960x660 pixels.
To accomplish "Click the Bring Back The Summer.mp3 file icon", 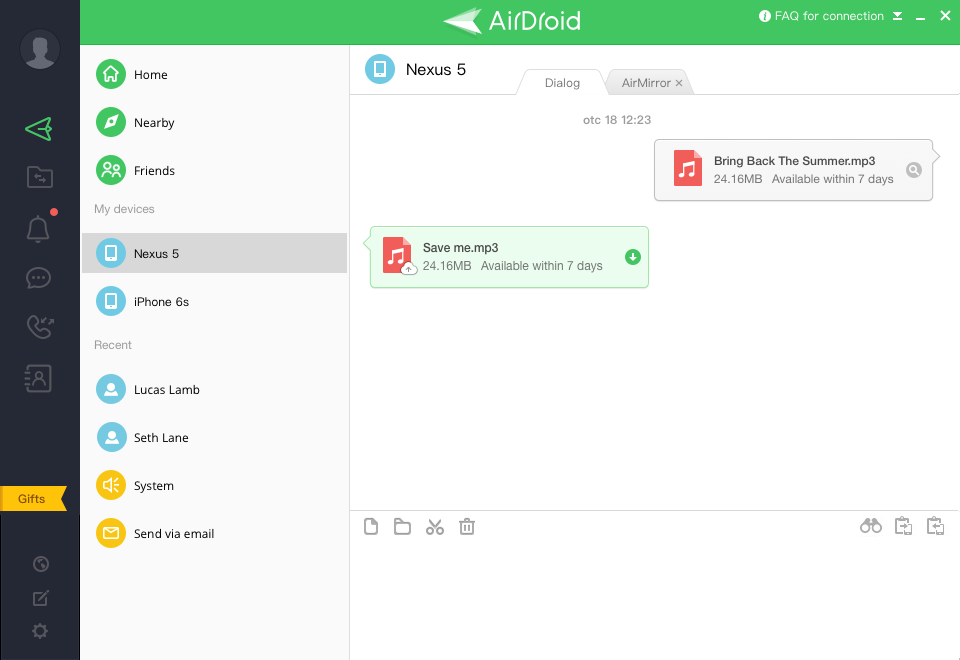I will (688, 168).
